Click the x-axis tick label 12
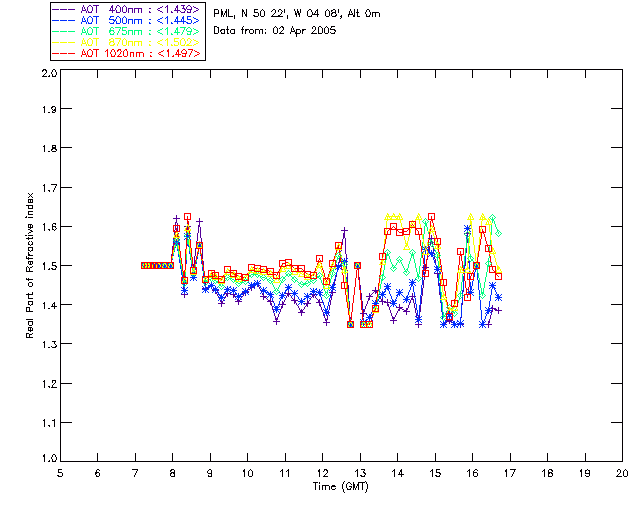Image resolution: width=640 pixels, height=512 pixels. click(x=322, y=473)
